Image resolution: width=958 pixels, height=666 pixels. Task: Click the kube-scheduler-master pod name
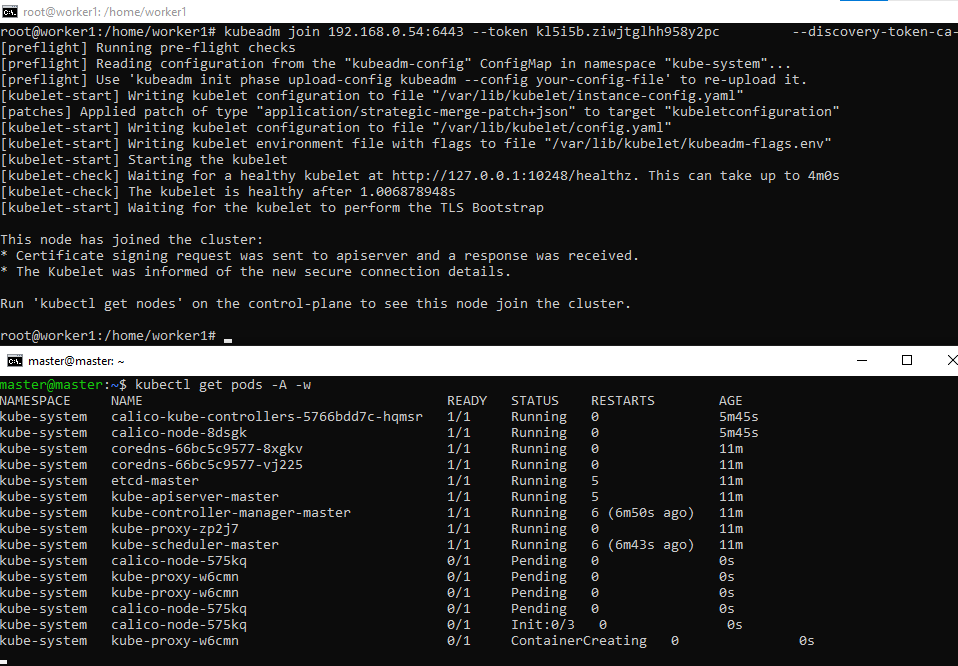point(195,545)
